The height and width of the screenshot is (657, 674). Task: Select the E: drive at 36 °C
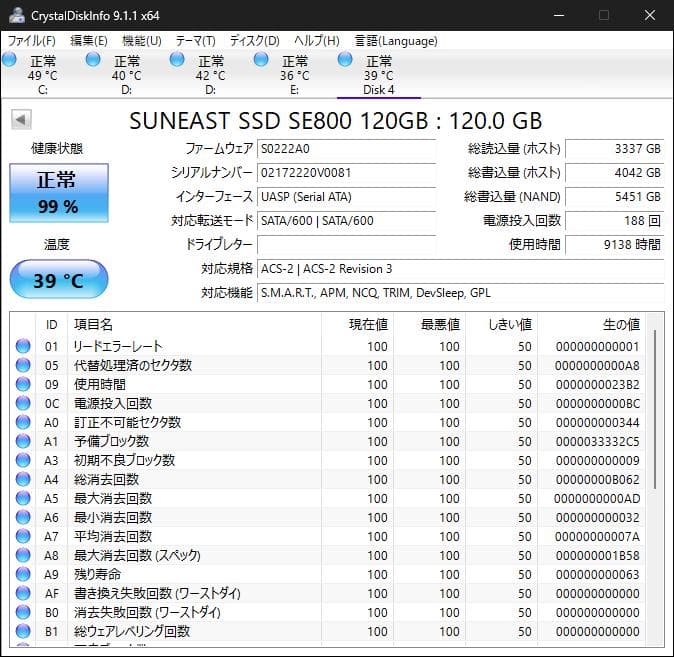click(x=262, y=61)
